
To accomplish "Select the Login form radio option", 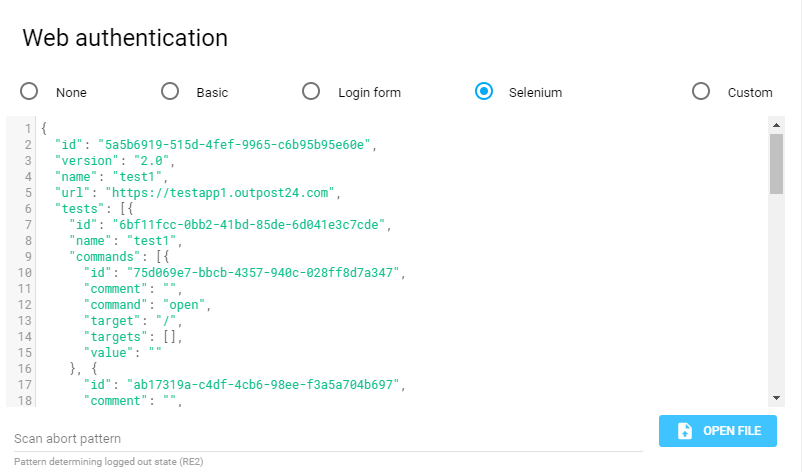I will coord(311,92).
